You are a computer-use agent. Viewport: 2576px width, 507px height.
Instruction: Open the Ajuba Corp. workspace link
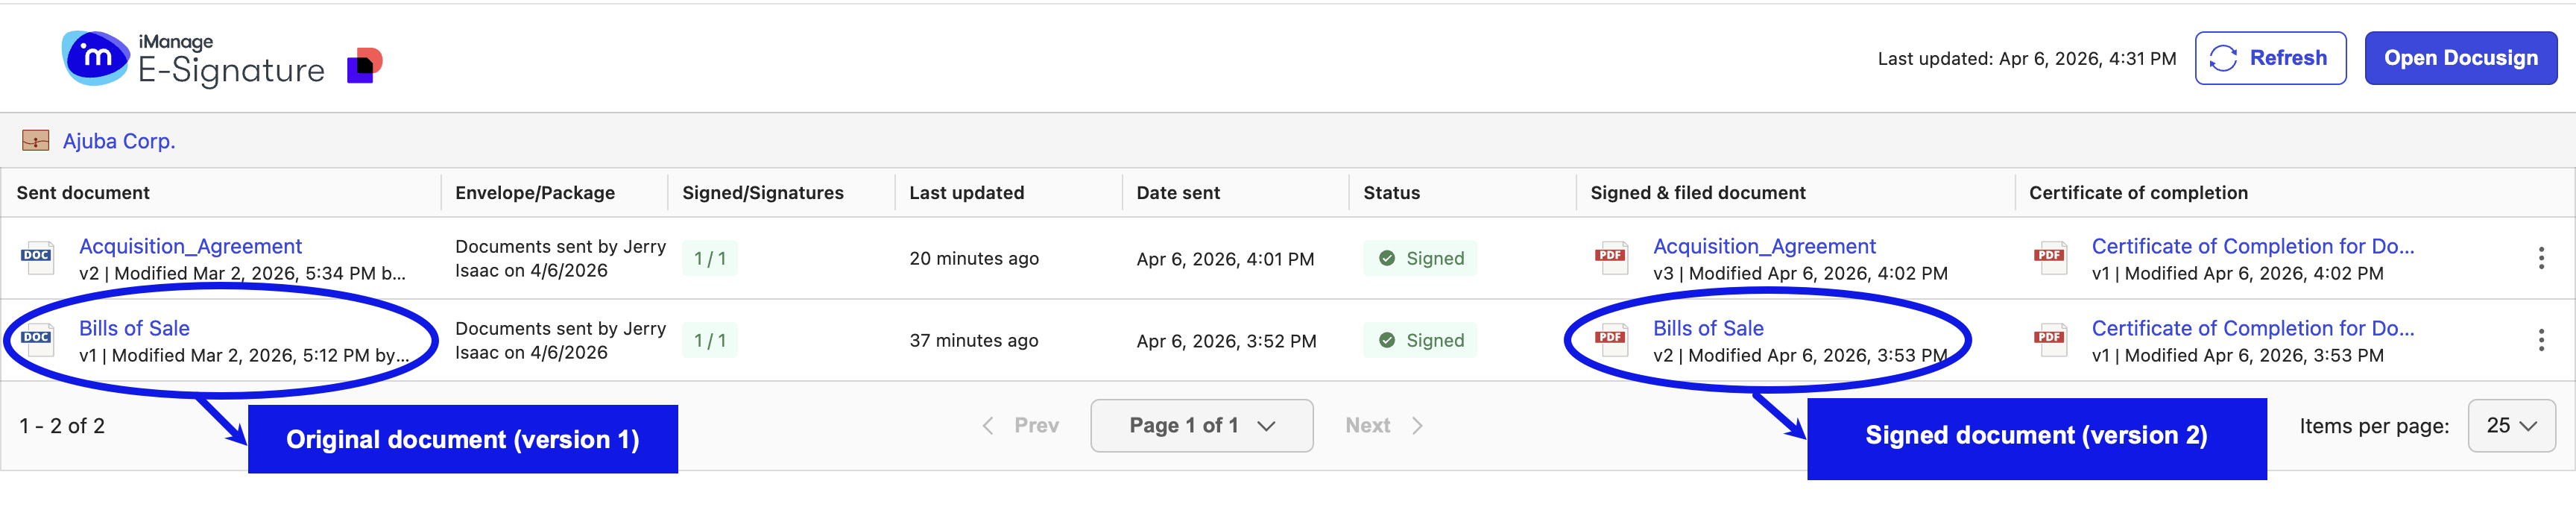119,141
